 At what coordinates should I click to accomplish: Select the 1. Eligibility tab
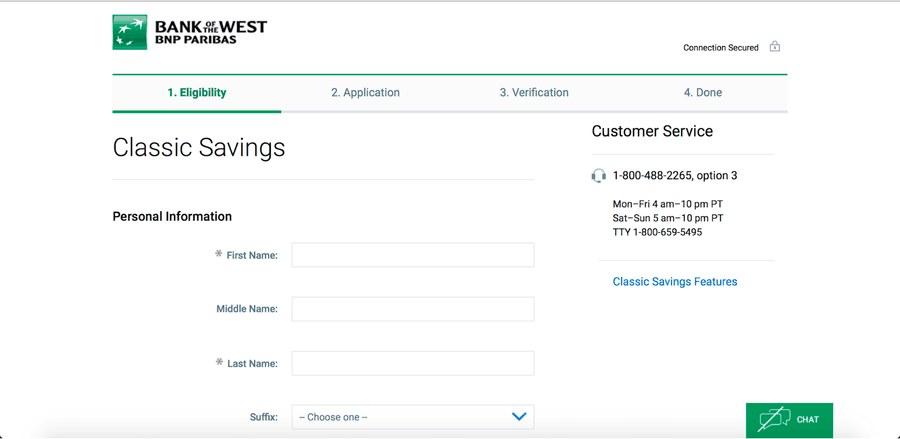197,93
